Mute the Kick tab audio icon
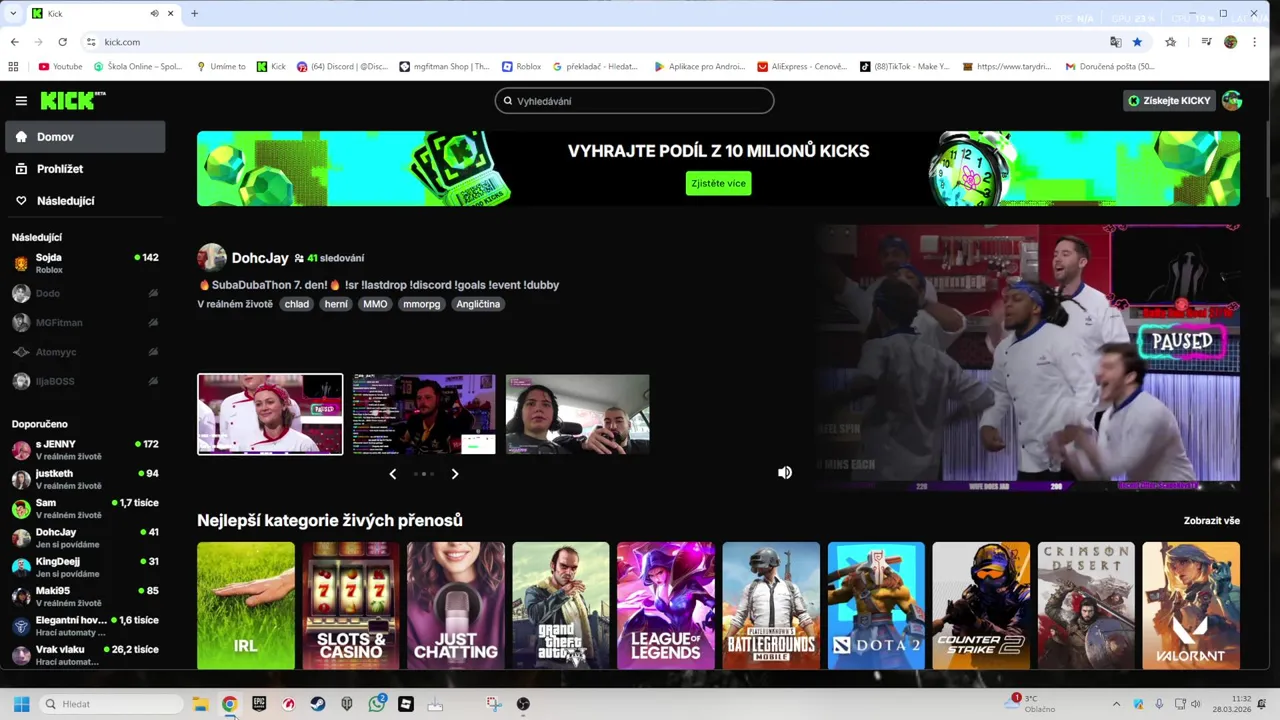Image resolution: width=1280 pixels, height=720 pixels. [x=154, y=14]
